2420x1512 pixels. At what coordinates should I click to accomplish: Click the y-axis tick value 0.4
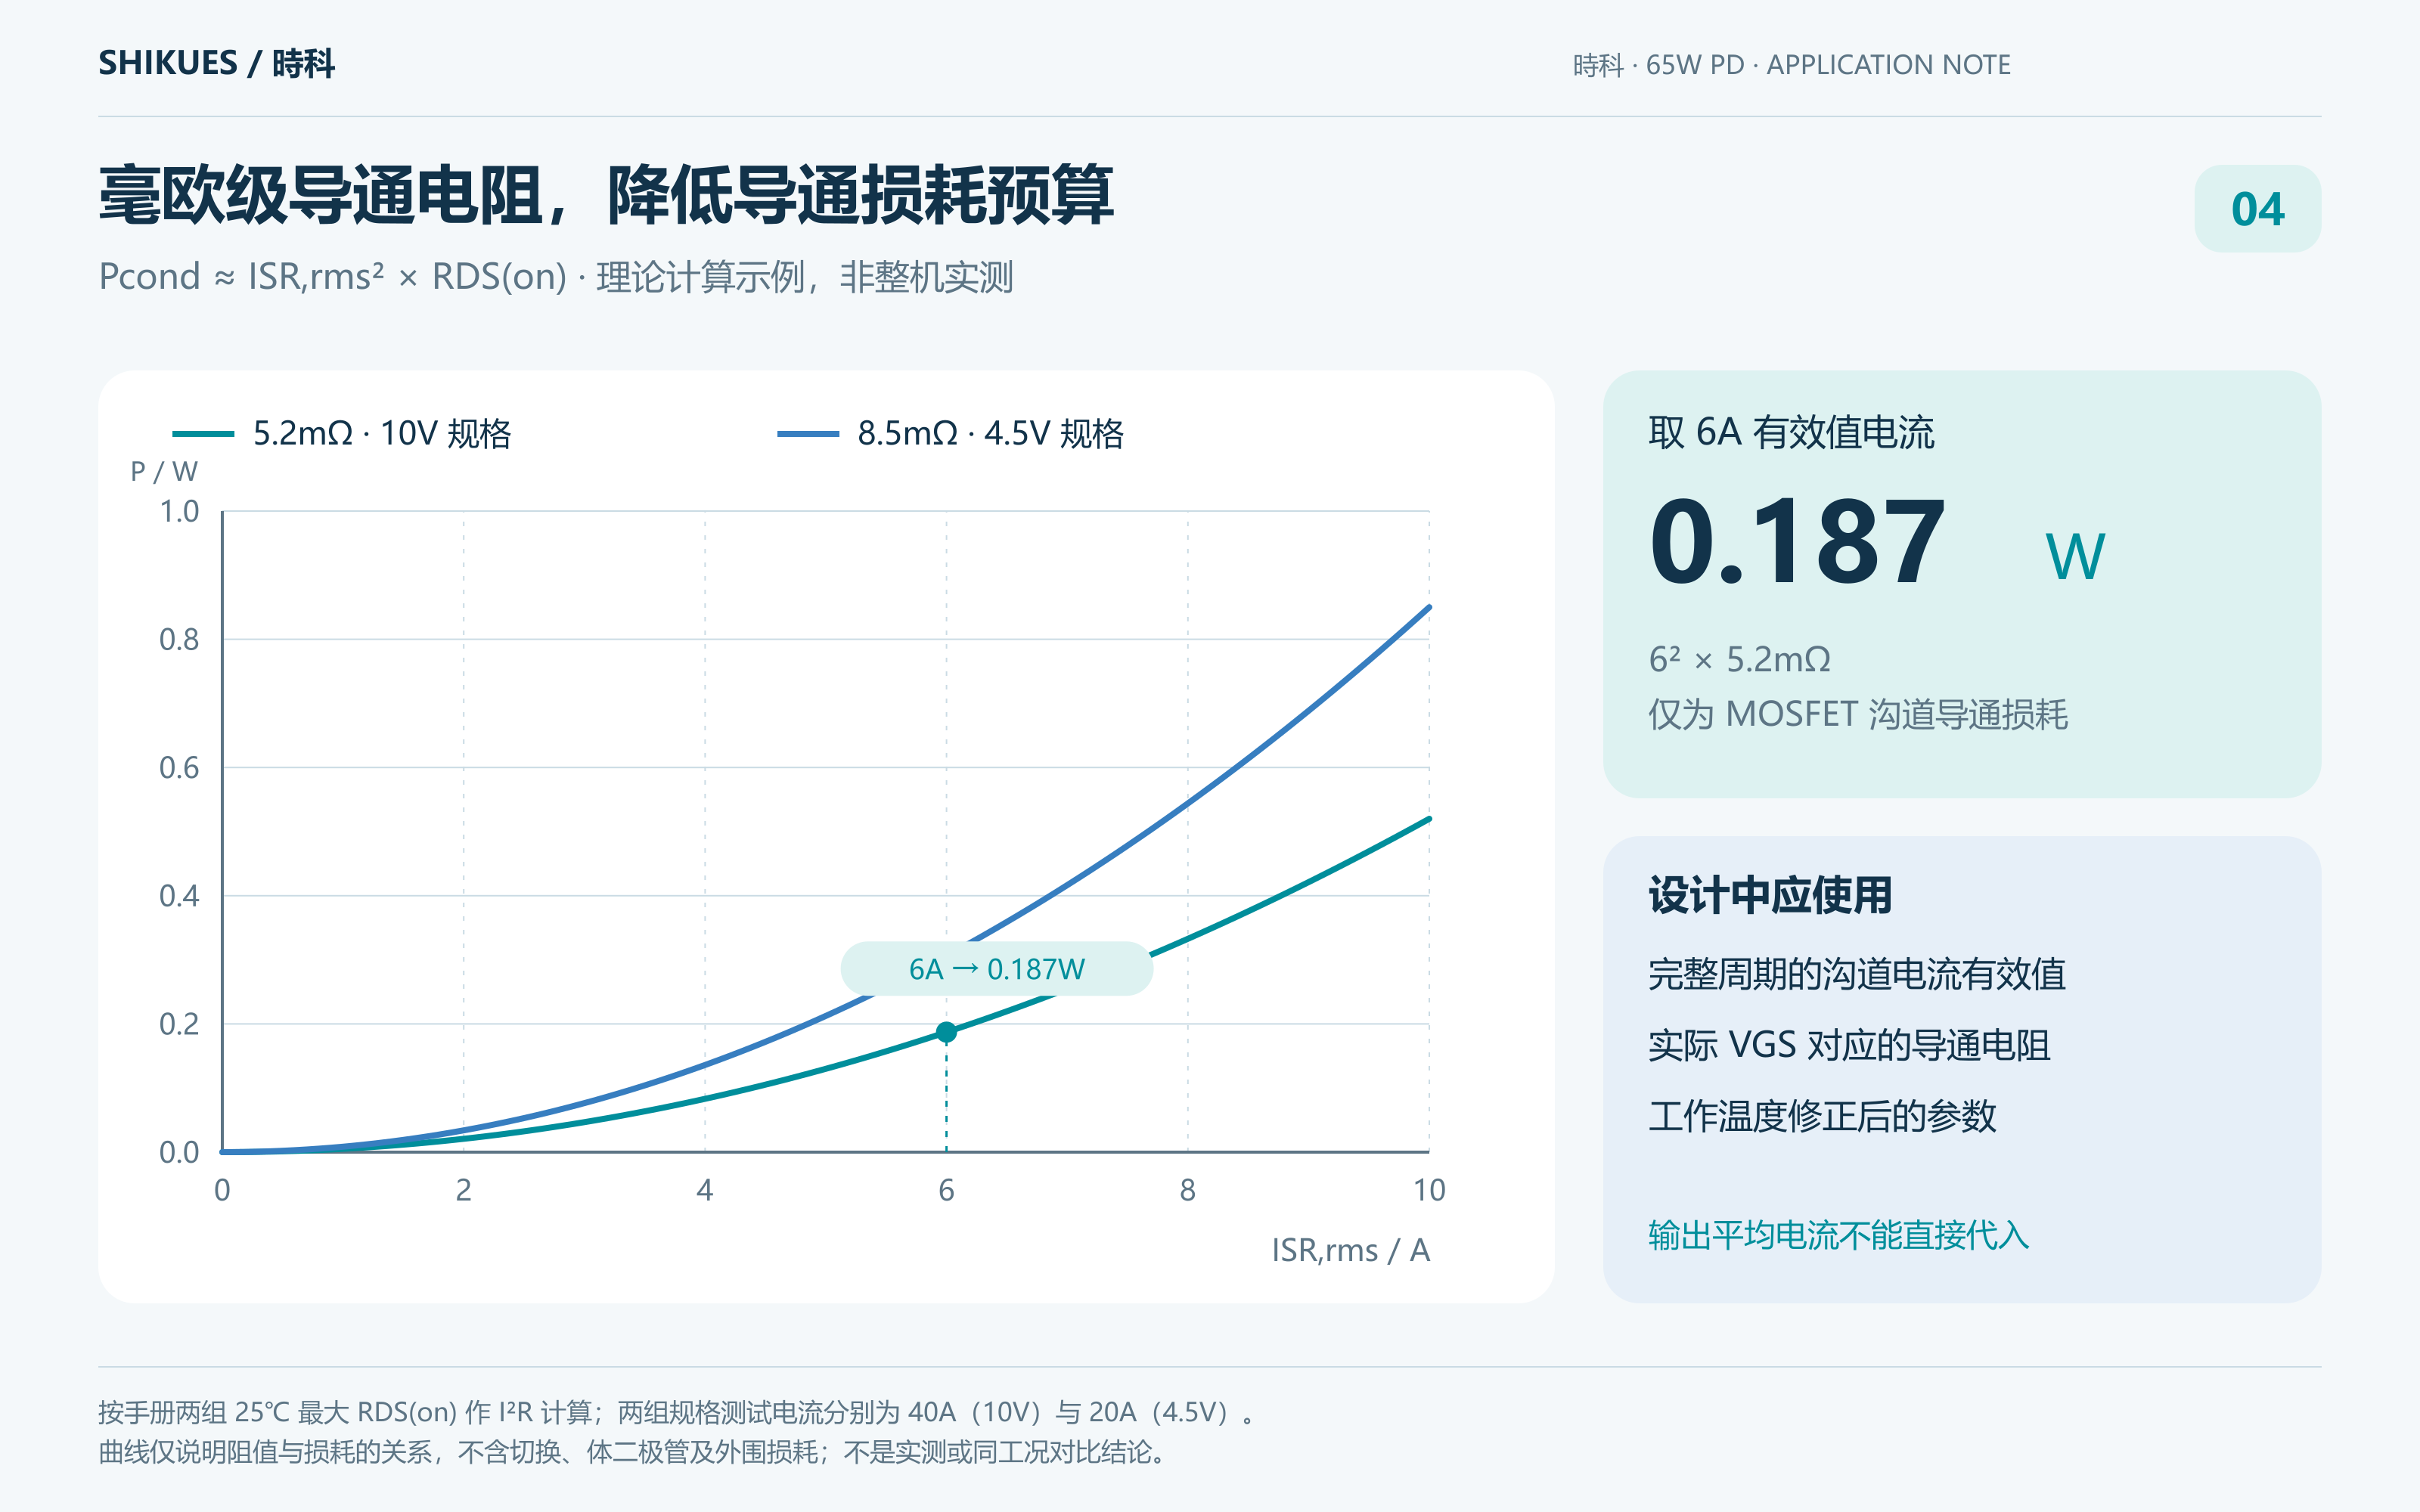(179, 895)
